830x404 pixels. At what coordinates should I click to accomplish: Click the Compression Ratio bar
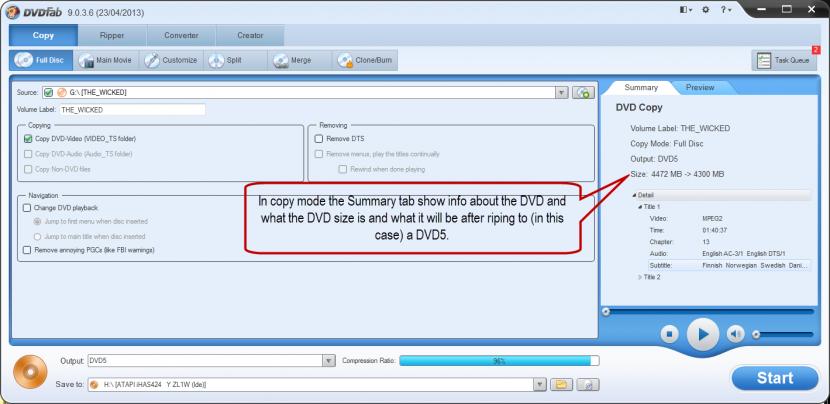pos(499,361)
